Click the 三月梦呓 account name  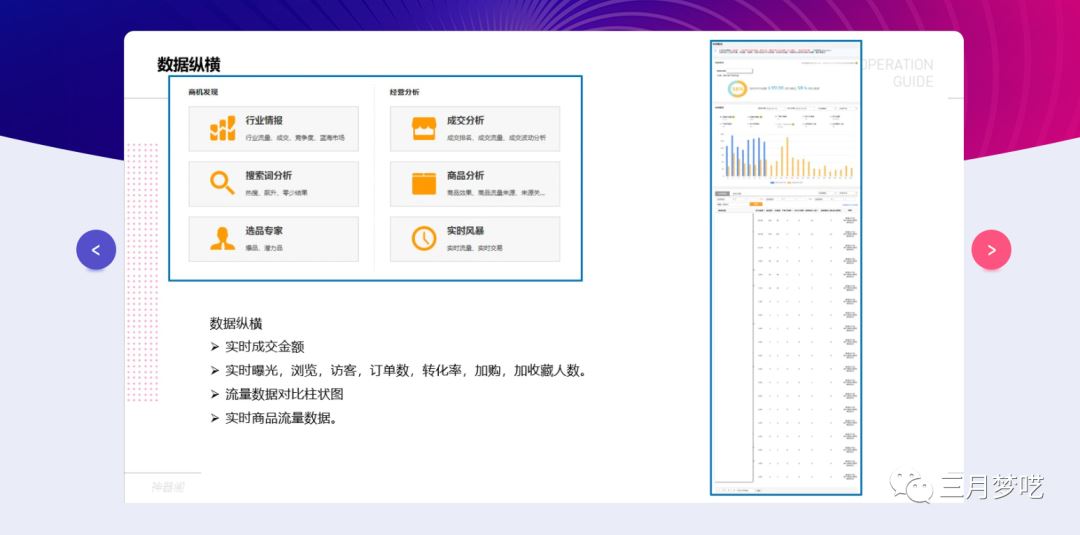point(991,487)
